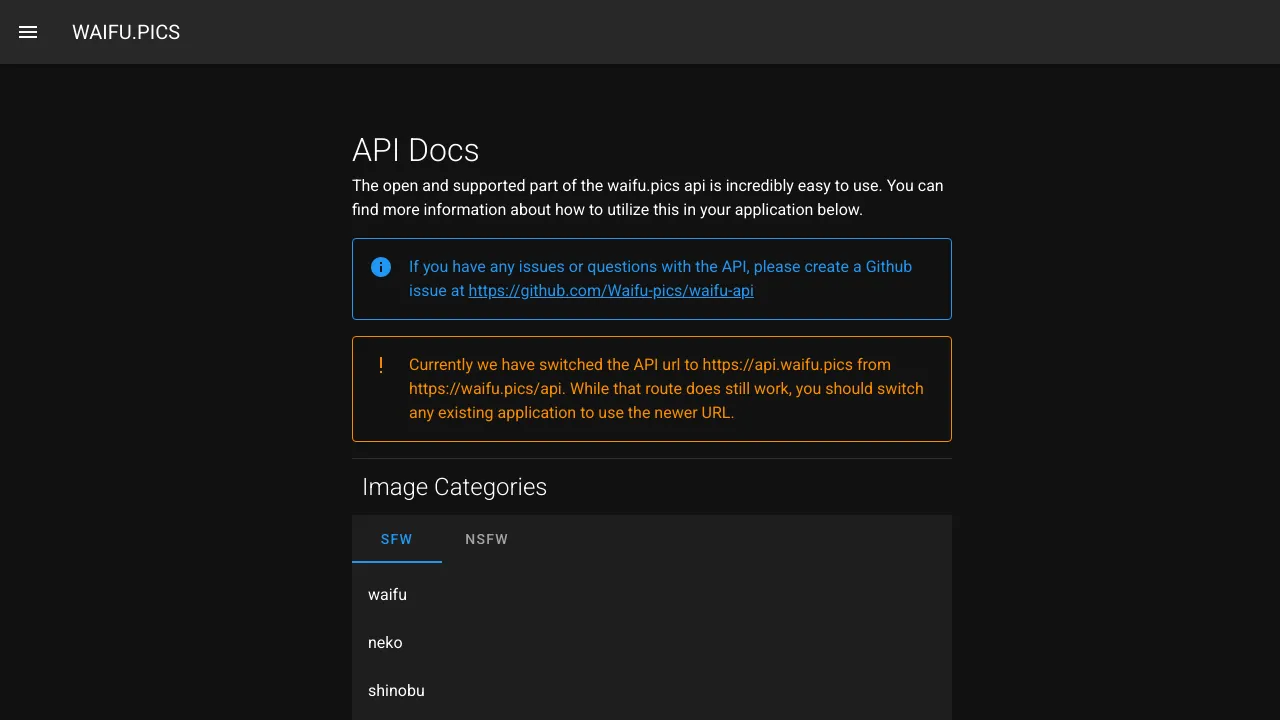
Task: Click the API Docs heading
Action: point(416,150)
